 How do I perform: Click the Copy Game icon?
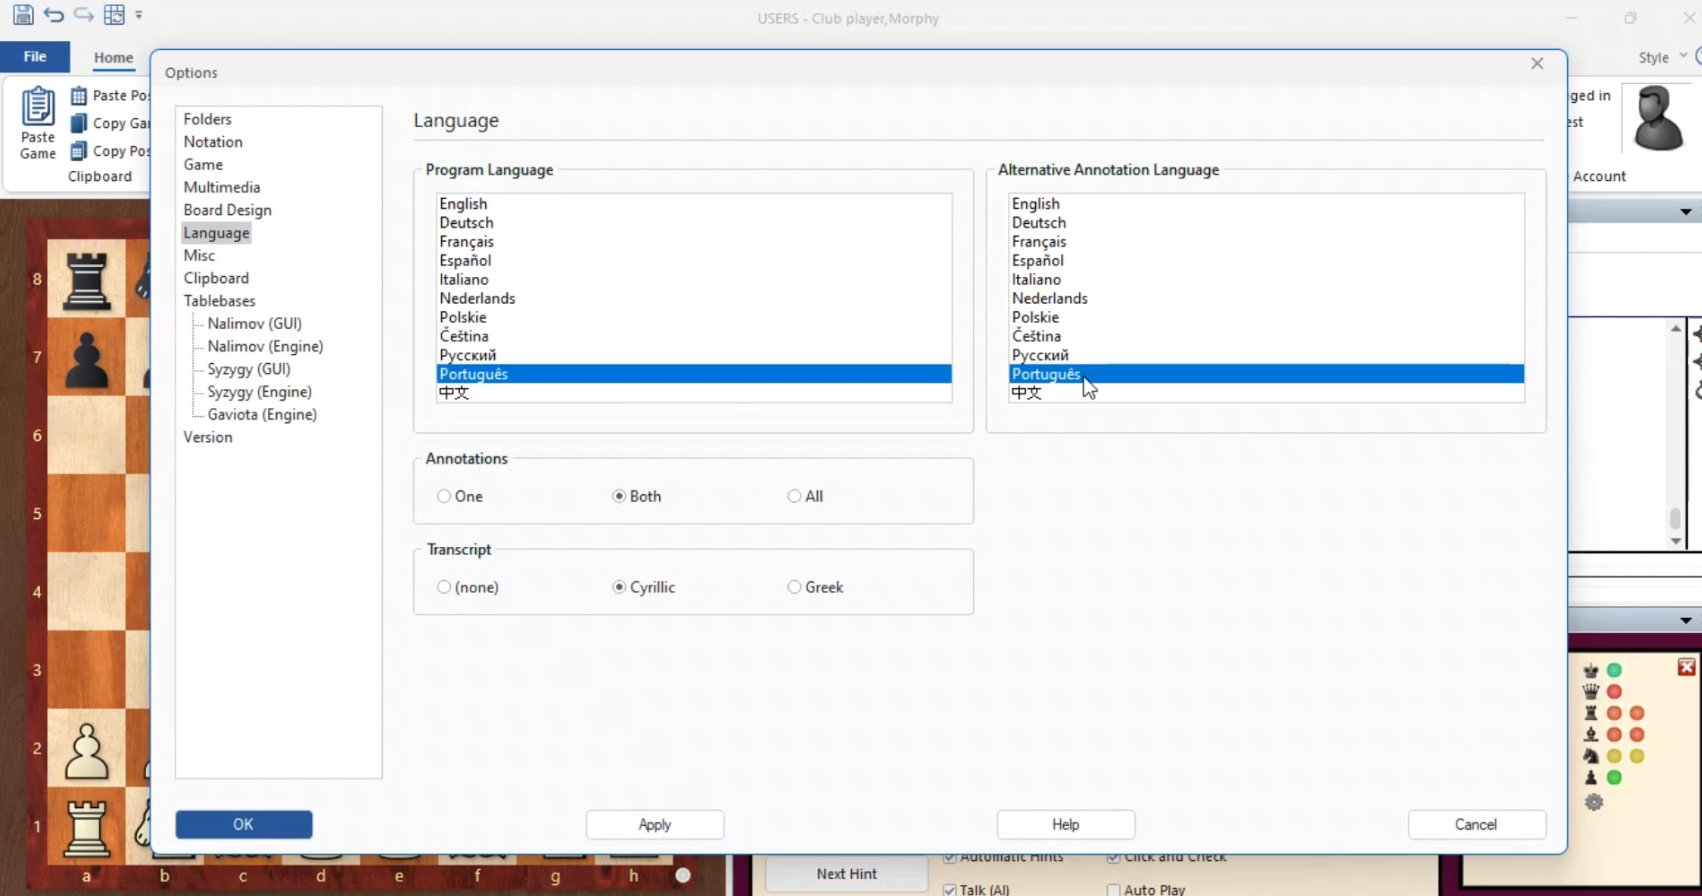tap(79, 123)
